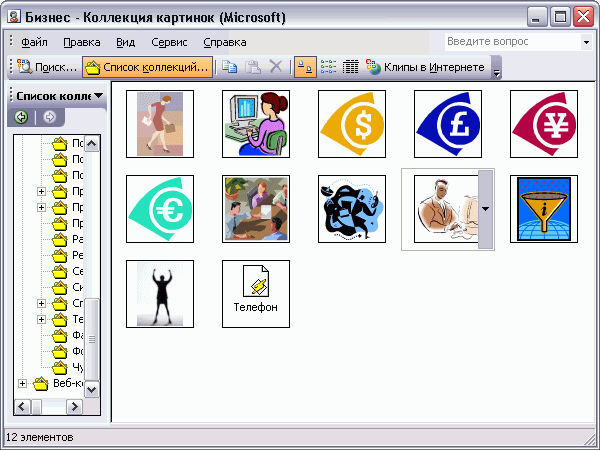Open the Справка menu
Screen dimensions: 600x450
225,42
